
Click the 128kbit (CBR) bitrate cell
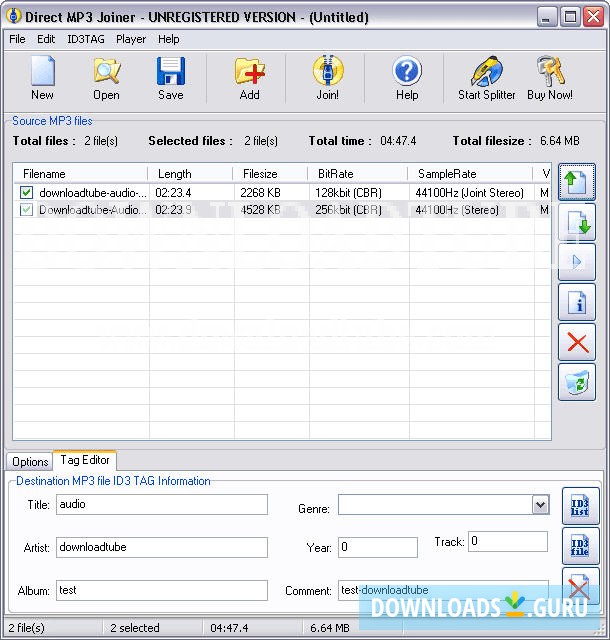(348, 193)
